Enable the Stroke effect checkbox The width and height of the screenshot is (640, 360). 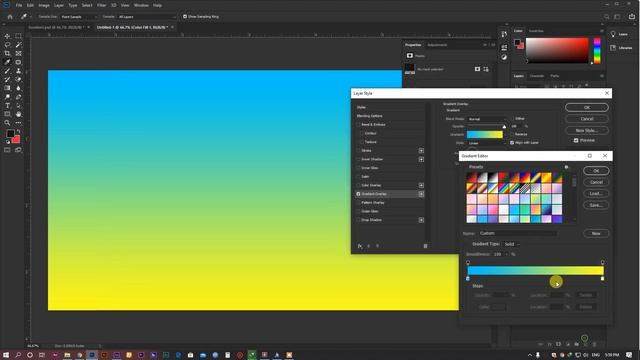[x=358, y=151]
